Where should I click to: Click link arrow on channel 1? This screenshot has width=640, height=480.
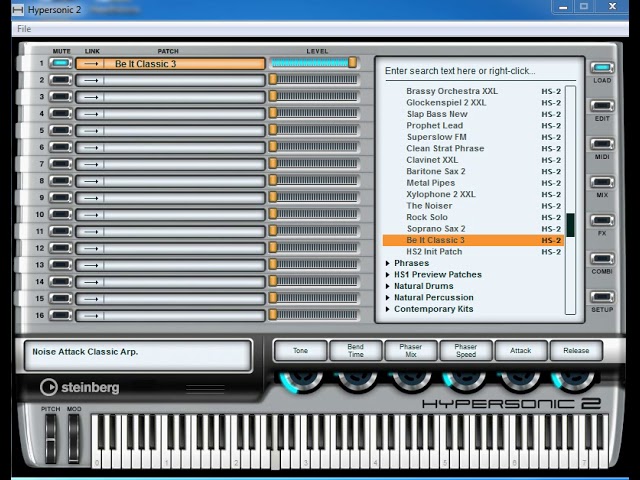pyautogui.click(x=91, y=64)
